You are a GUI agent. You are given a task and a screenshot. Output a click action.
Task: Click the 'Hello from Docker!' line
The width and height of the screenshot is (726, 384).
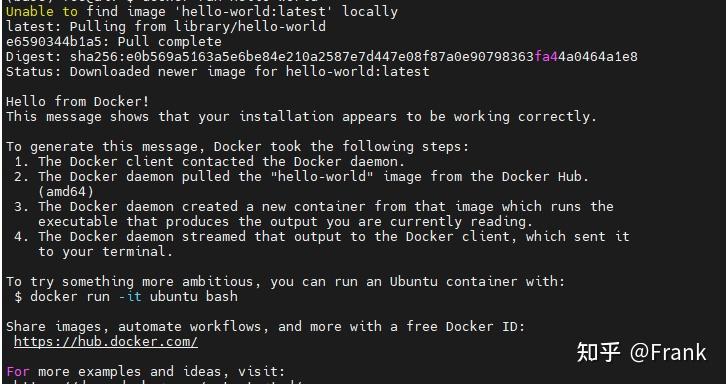pyautogui.click(x=78, y=101)
